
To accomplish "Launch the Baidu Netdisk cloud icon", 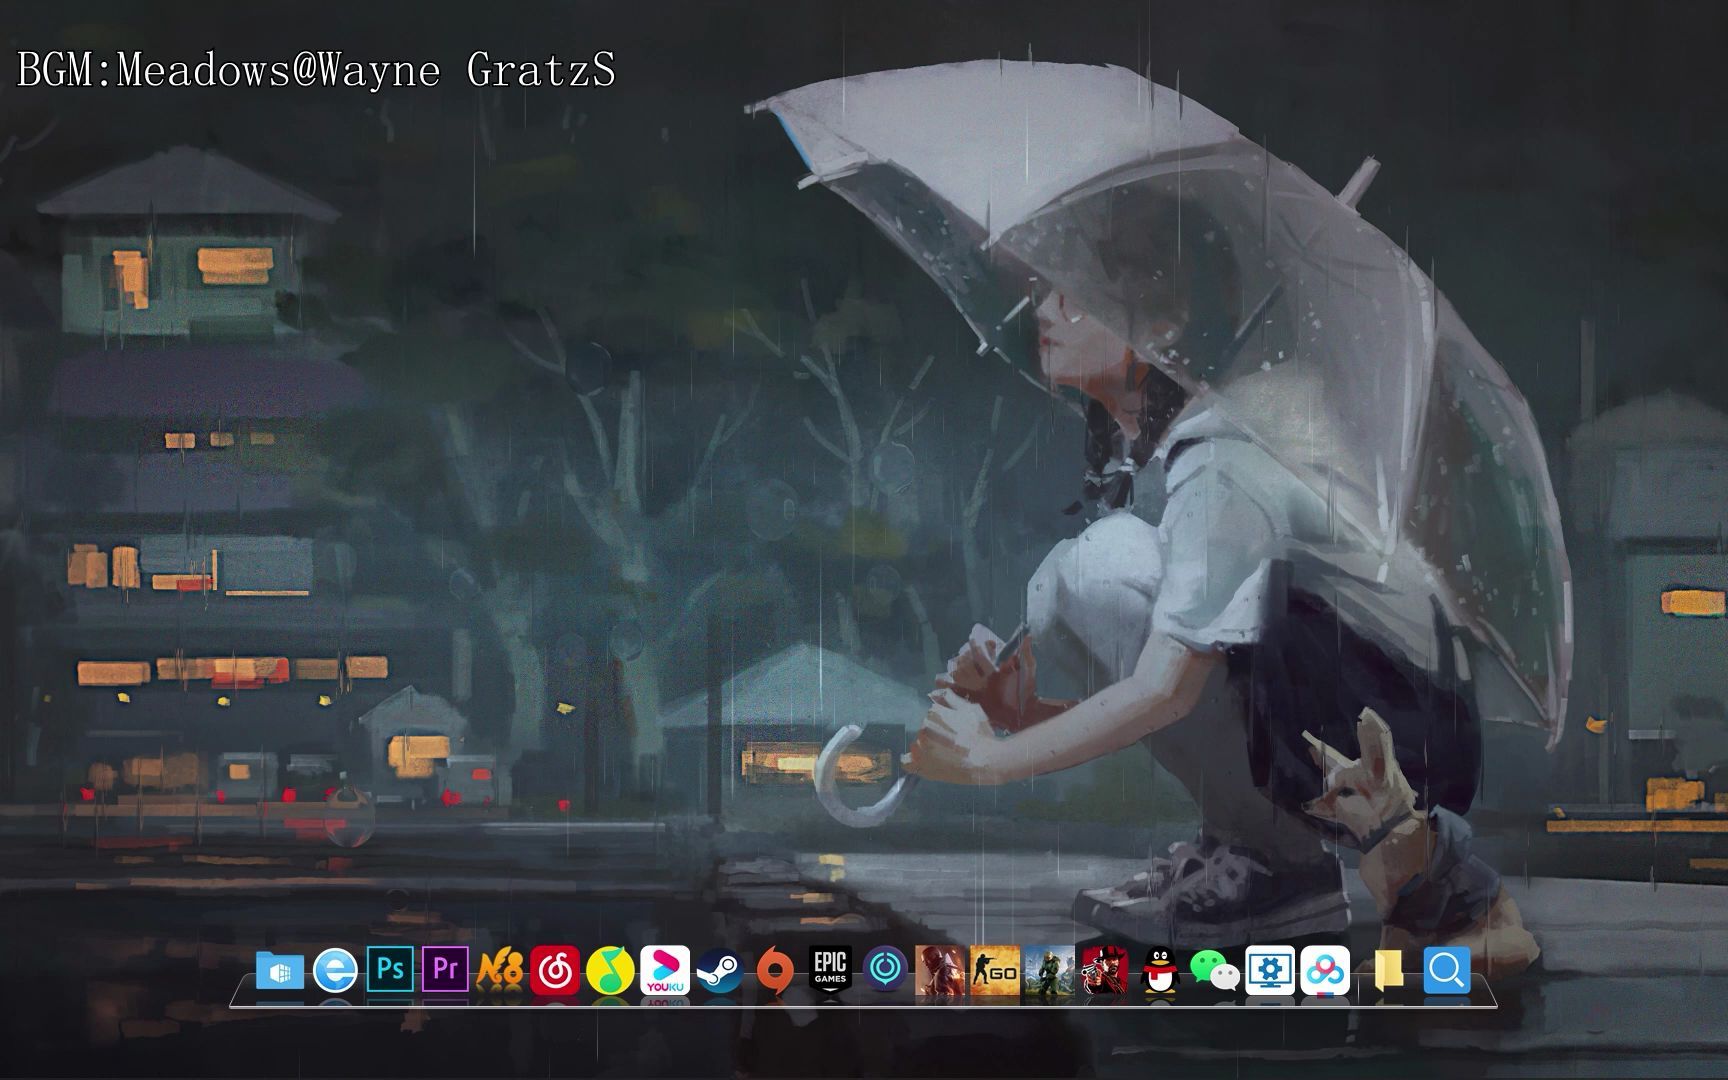I will coord(1325,971).
